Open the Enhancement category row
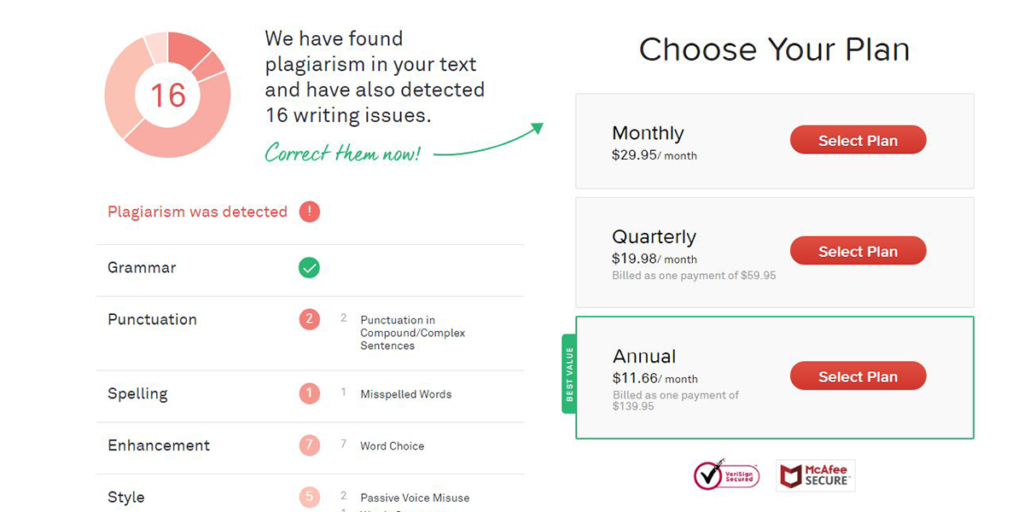This screenshot has width=1024, height=512. coord(159,446)
